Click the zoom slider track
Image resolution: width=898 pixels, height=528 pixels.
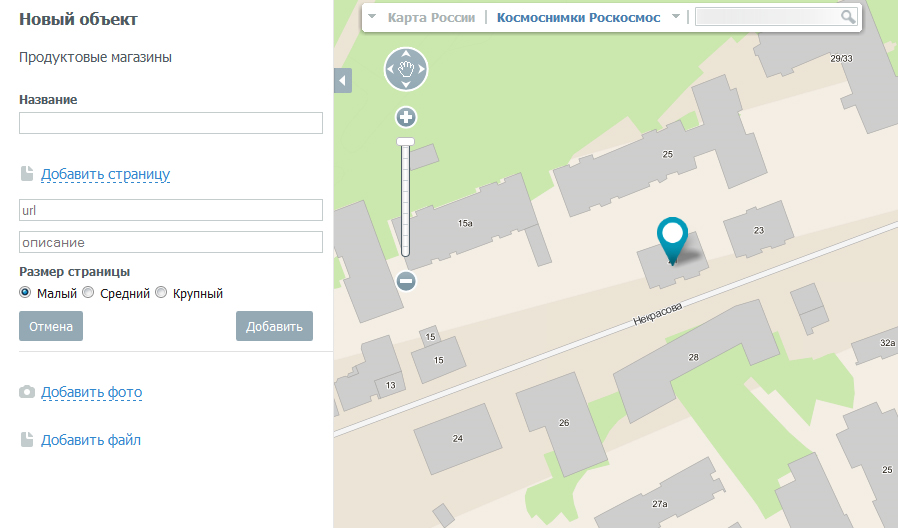tap(405, 200)
